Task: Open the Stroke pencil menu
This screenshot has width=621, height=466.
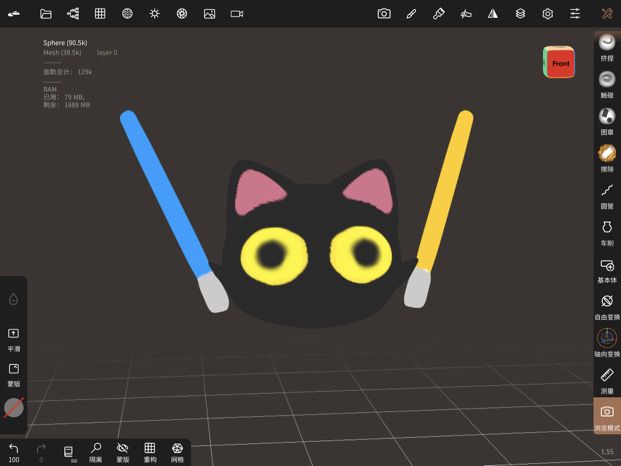Action: click(x=411, y=14)
